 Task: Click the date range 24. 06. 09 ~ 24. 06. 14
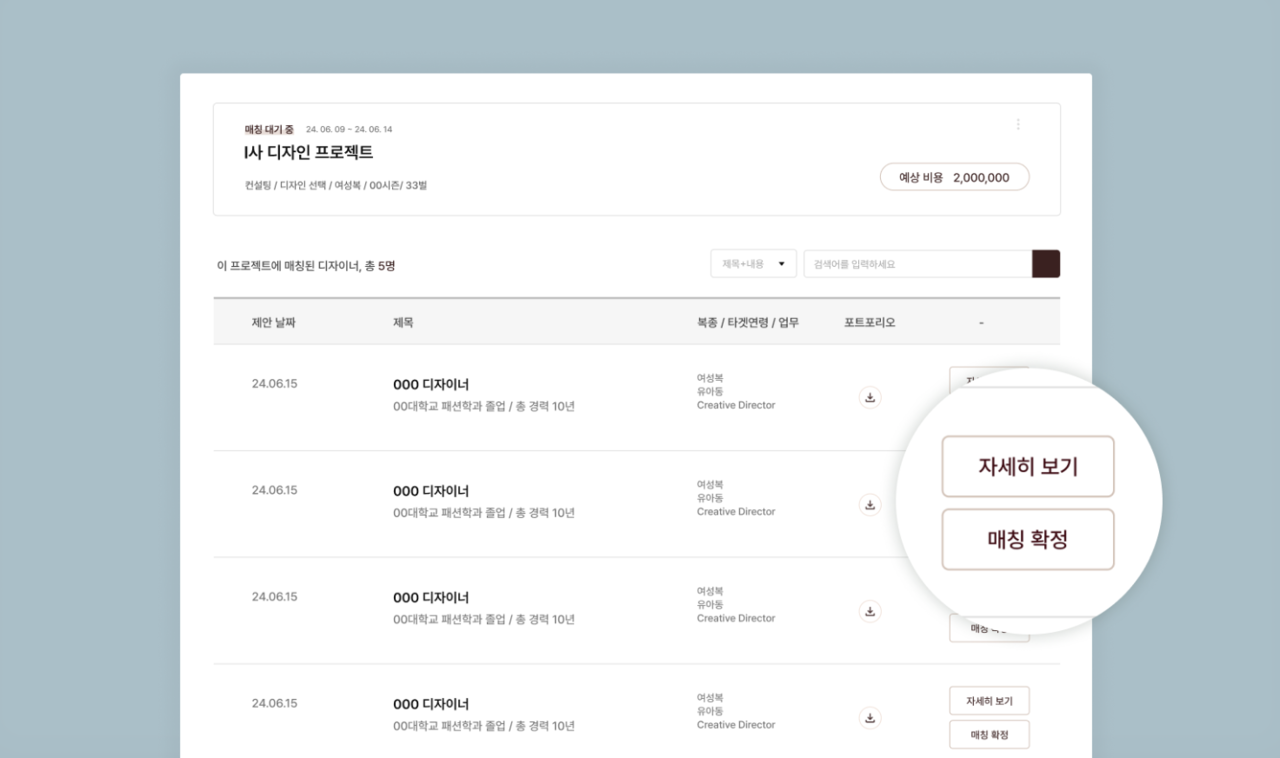pos(349,129)
